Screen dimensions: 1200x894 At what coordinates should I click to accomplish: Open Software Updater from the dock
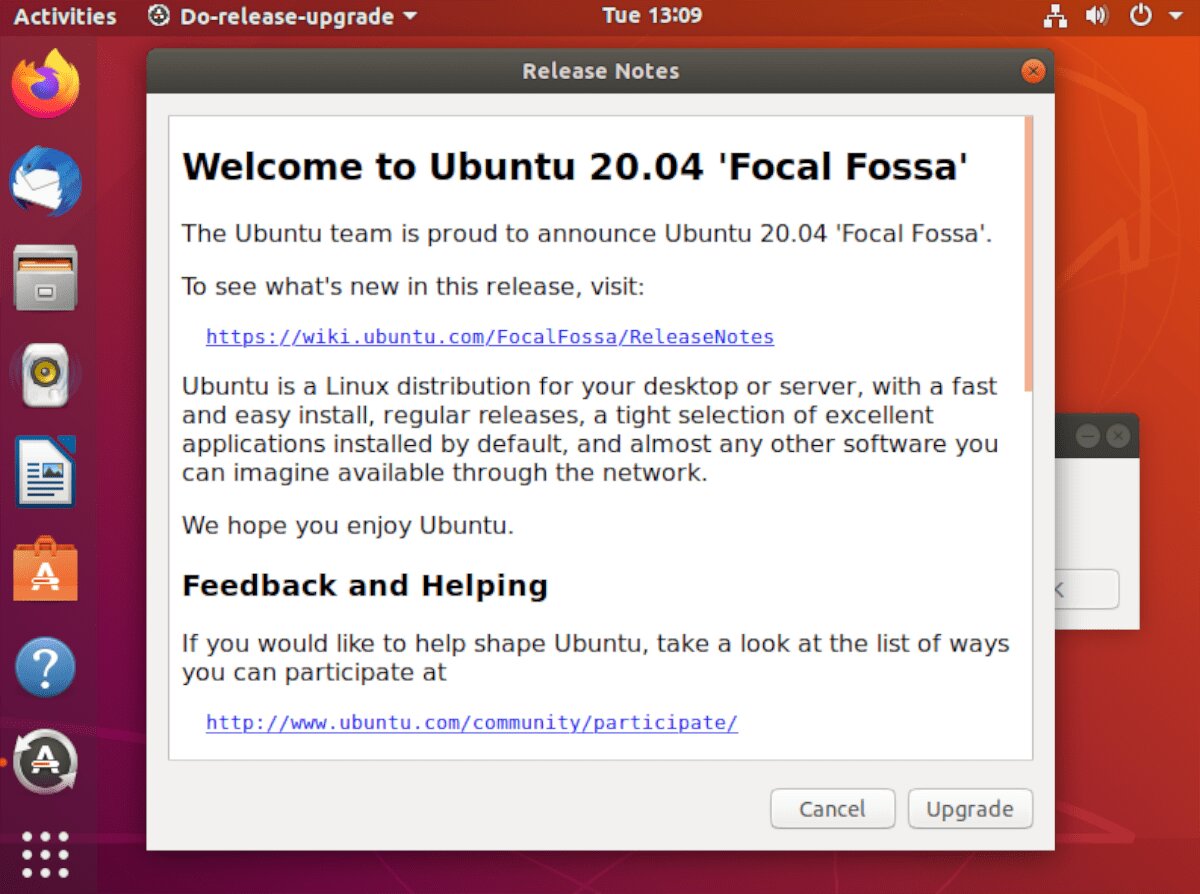(x=45, y=762)
